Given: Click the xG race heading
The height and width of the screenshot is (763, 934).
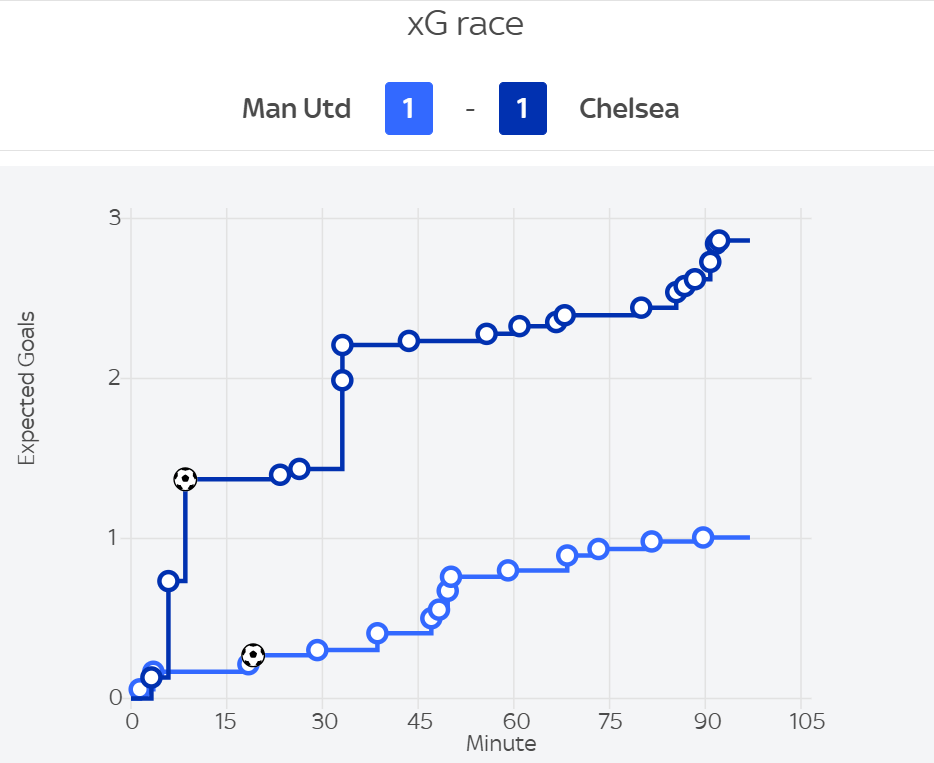Looking at the screenshot, I should 466,25.
